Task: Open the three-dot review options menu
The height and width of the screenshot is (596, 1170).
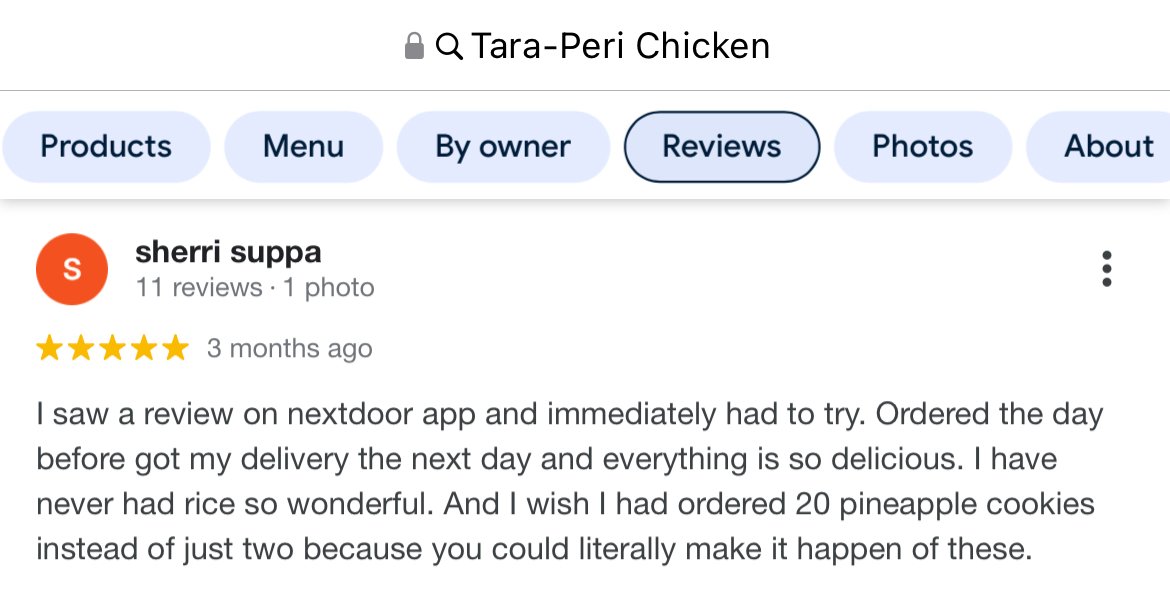Action: click(1106, 269)
